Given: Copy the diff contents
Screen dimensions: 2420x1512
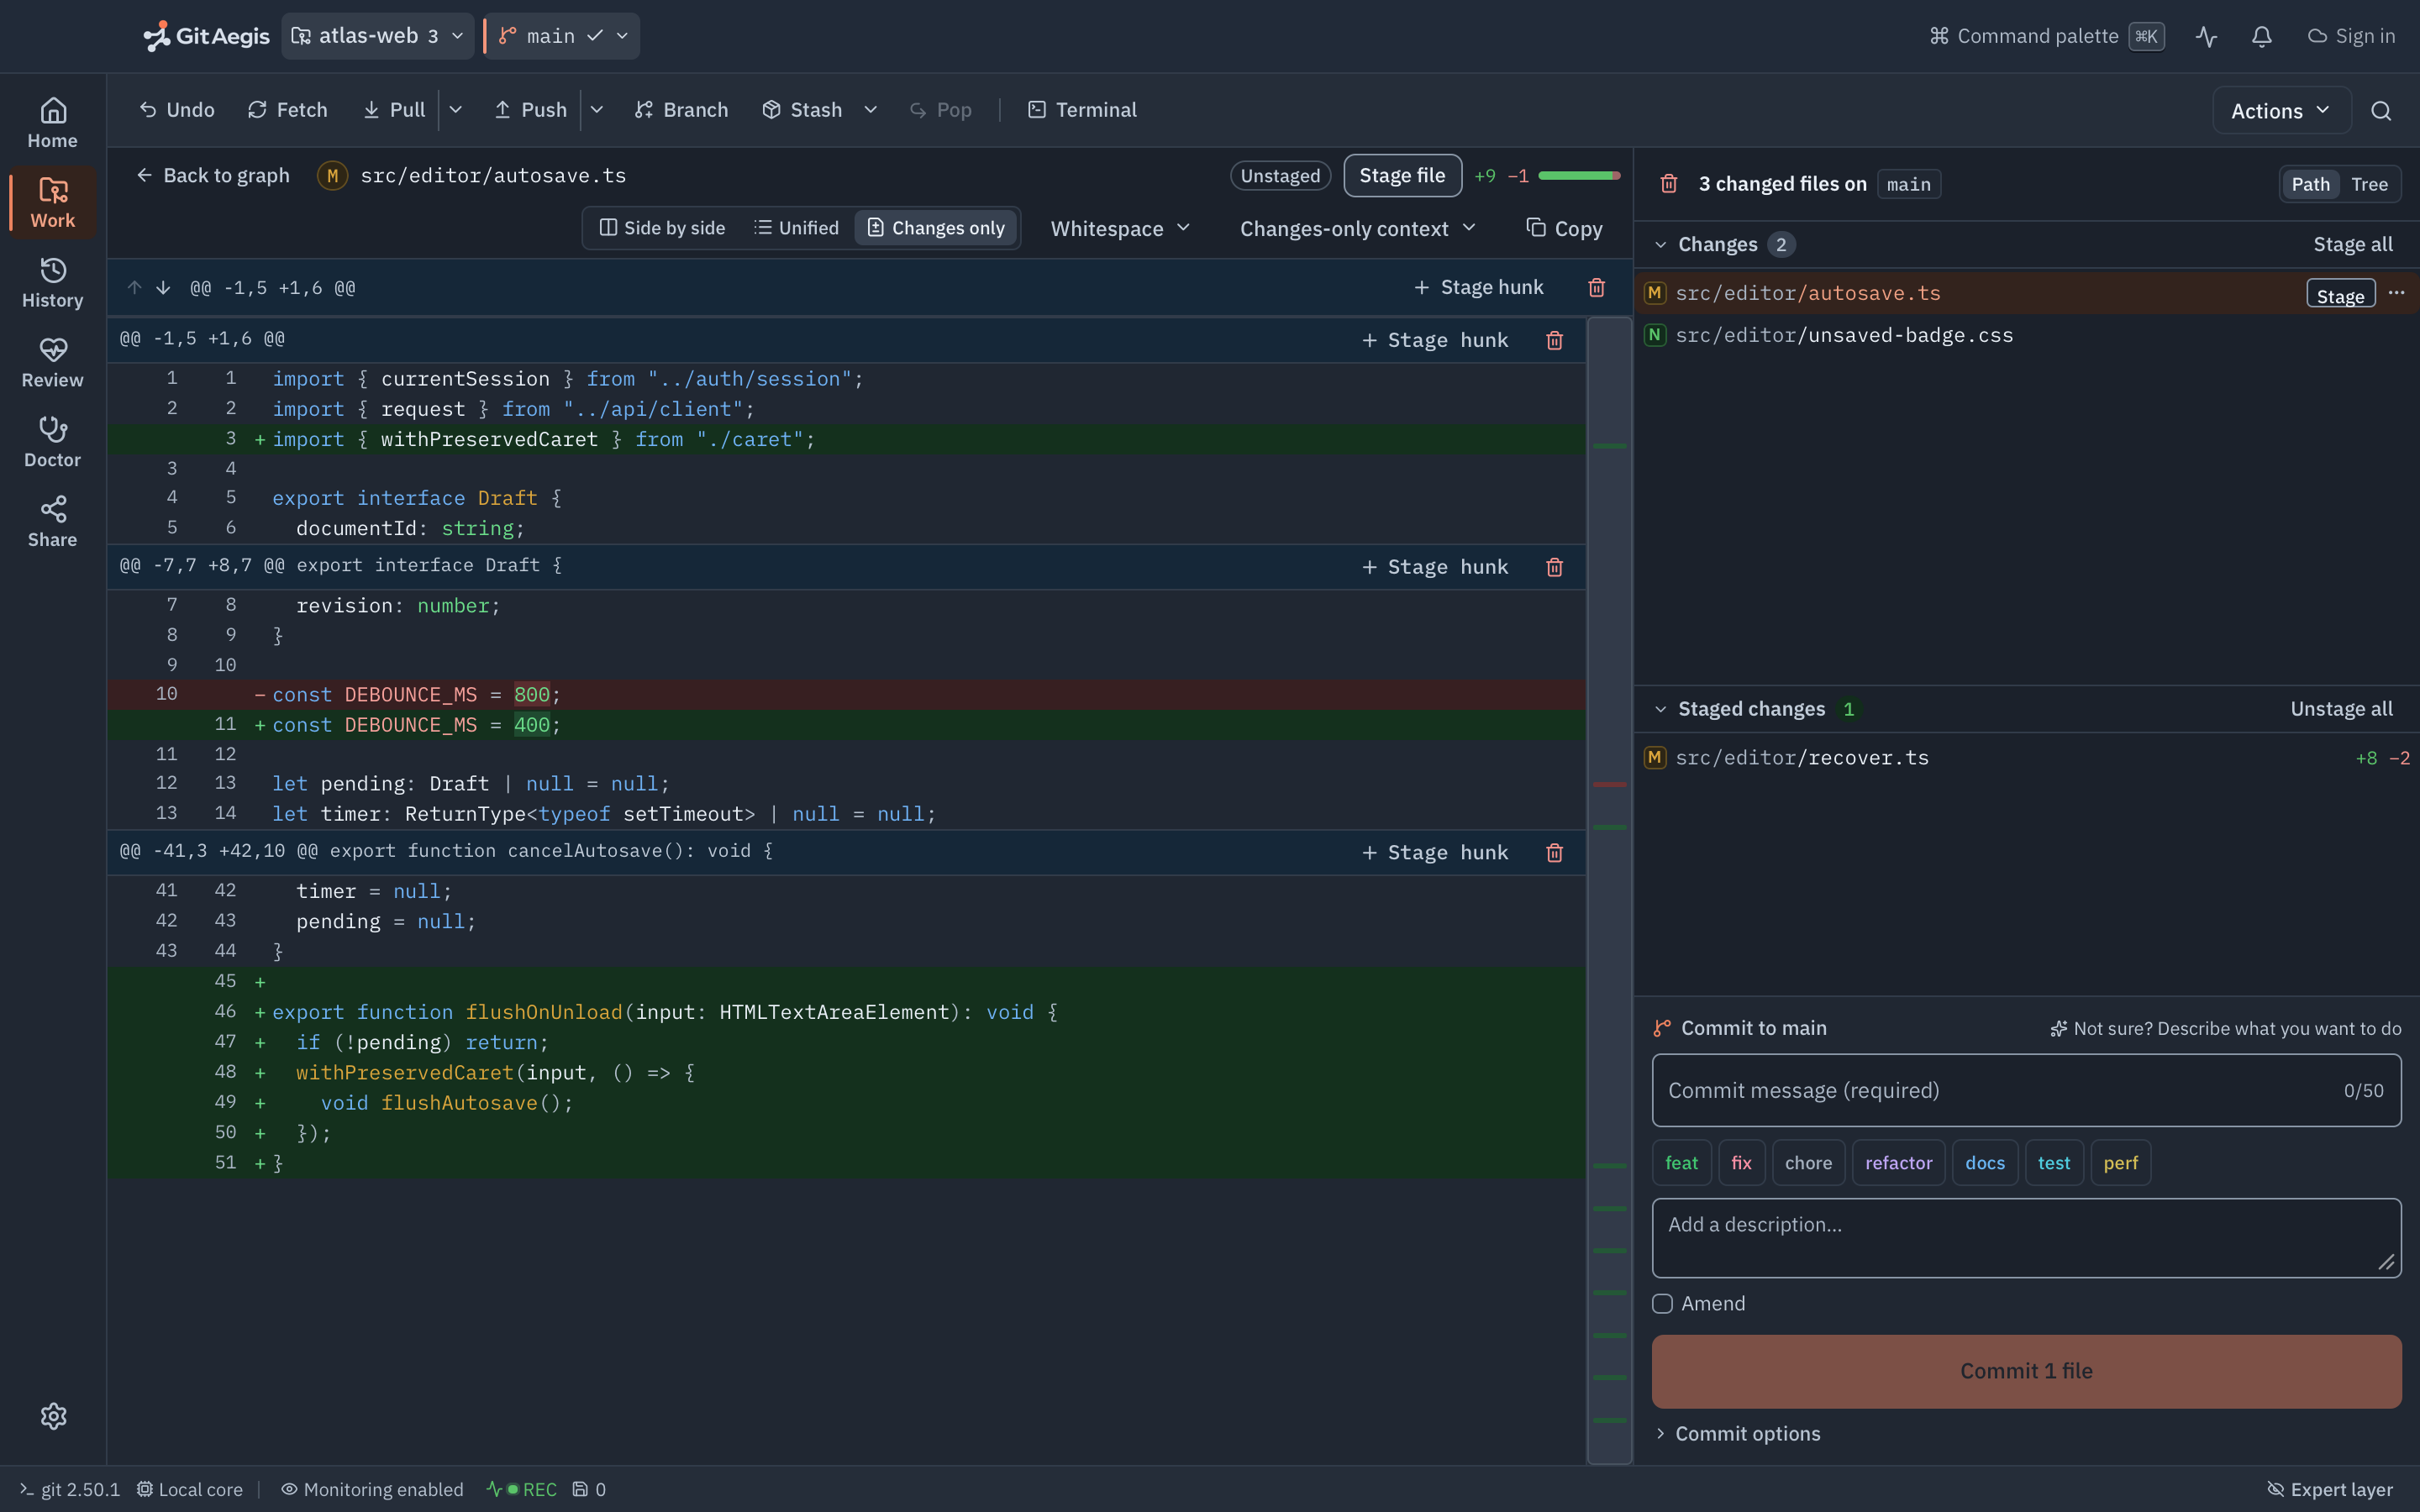Looking at the screenshot, I should click(x=1564, y=229).
